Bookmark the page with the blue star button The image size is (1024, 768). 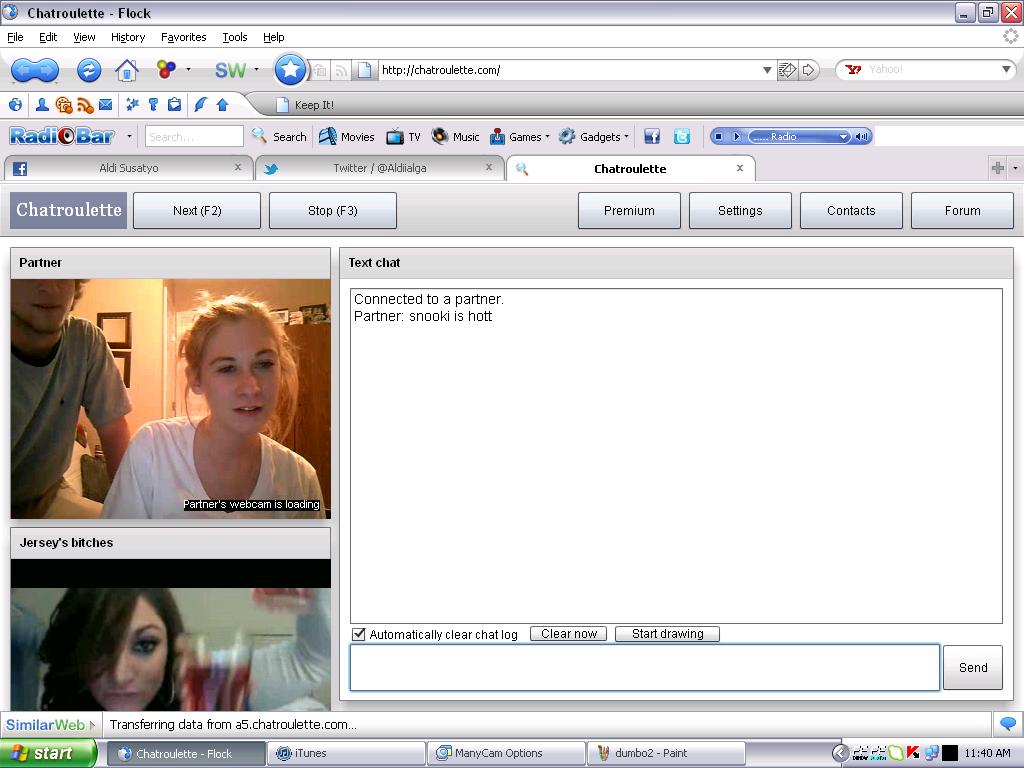coord(290,69)
